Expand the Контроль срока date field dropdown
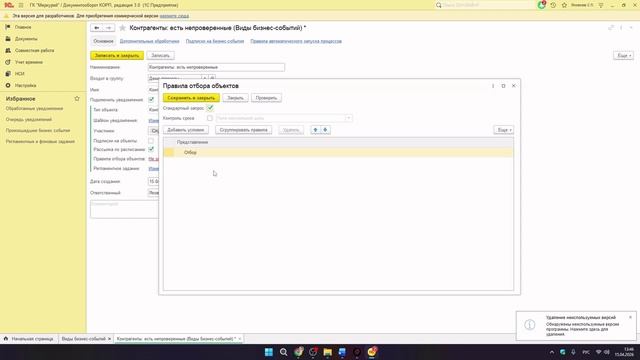Image resolution: width=640 pixels, height=360 pixels. (x=348, y=118)
